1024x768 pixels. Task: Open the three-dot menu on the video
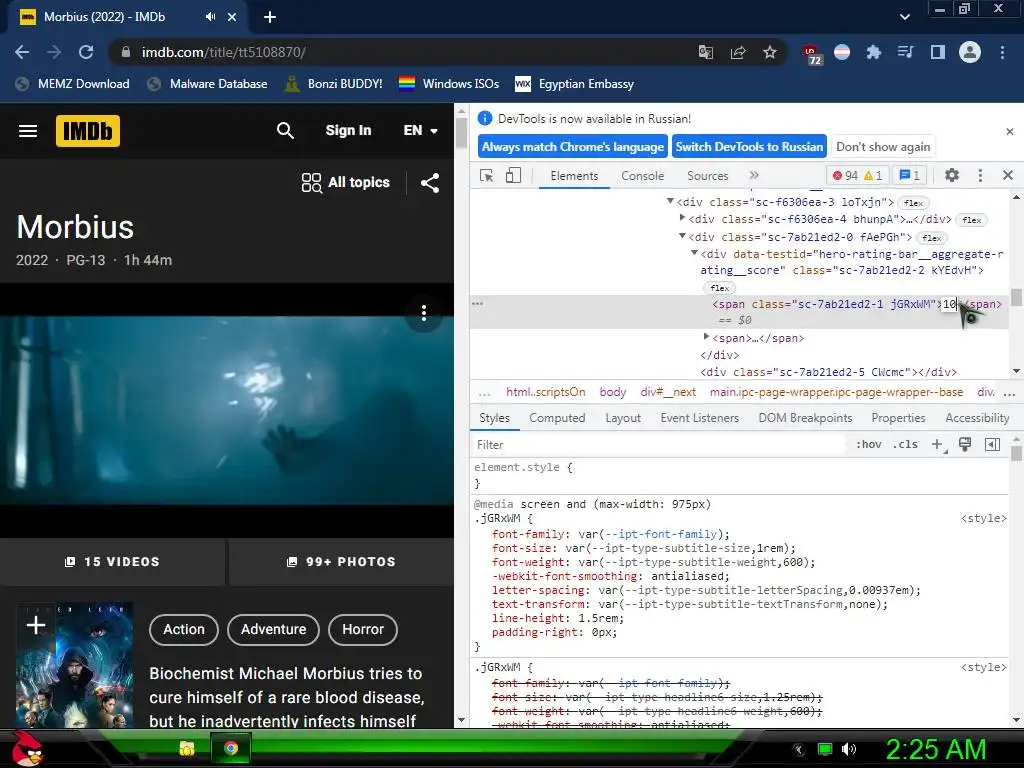click(424, 313)
